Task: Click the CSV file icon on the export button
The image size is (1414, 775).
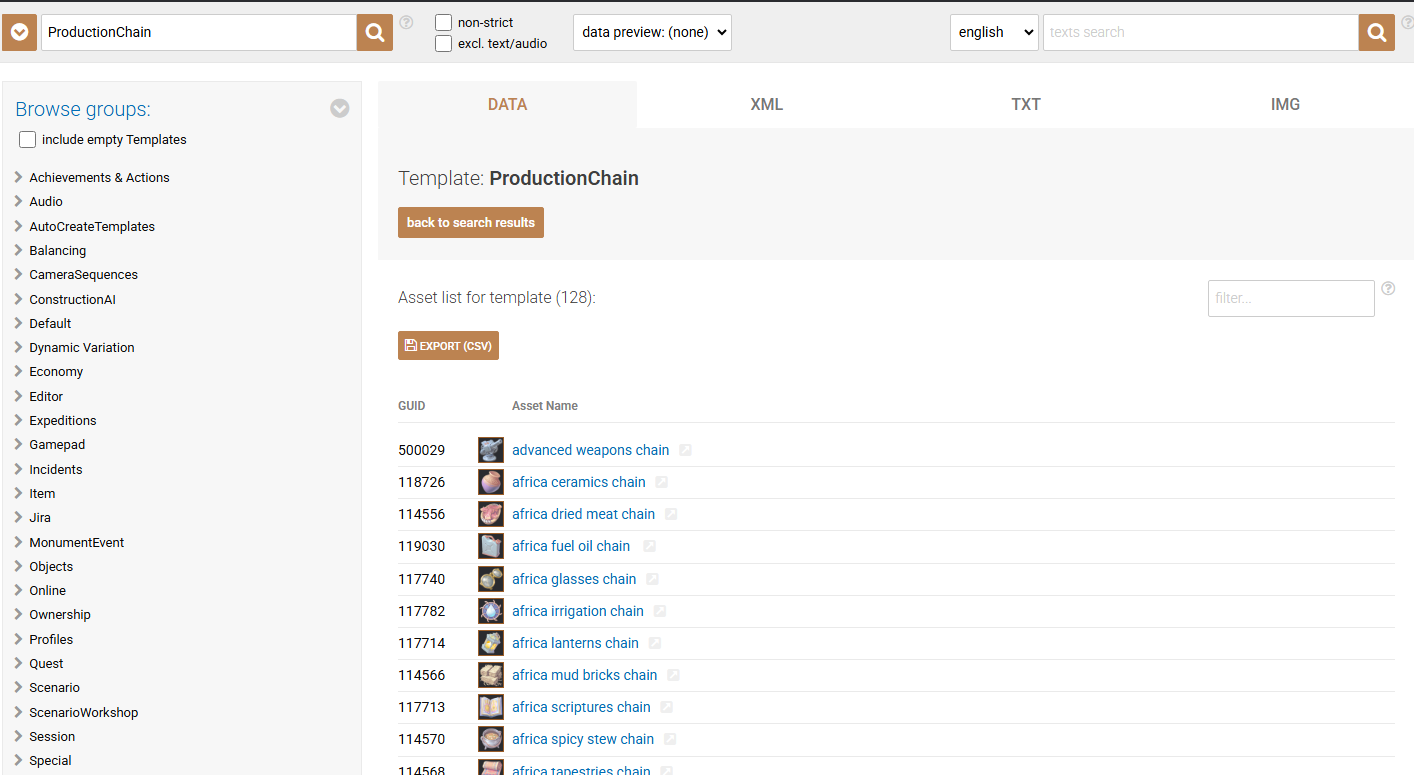Action: (412, 345)
